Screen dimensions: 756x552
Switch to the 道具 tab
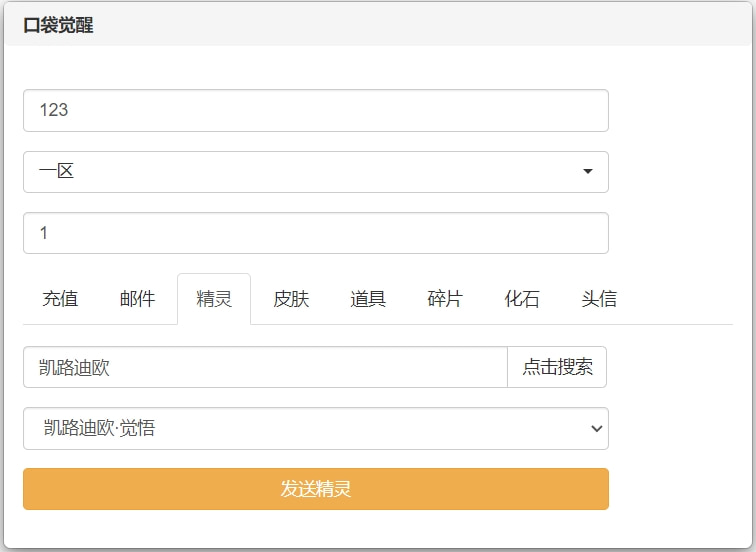[368, 299]
